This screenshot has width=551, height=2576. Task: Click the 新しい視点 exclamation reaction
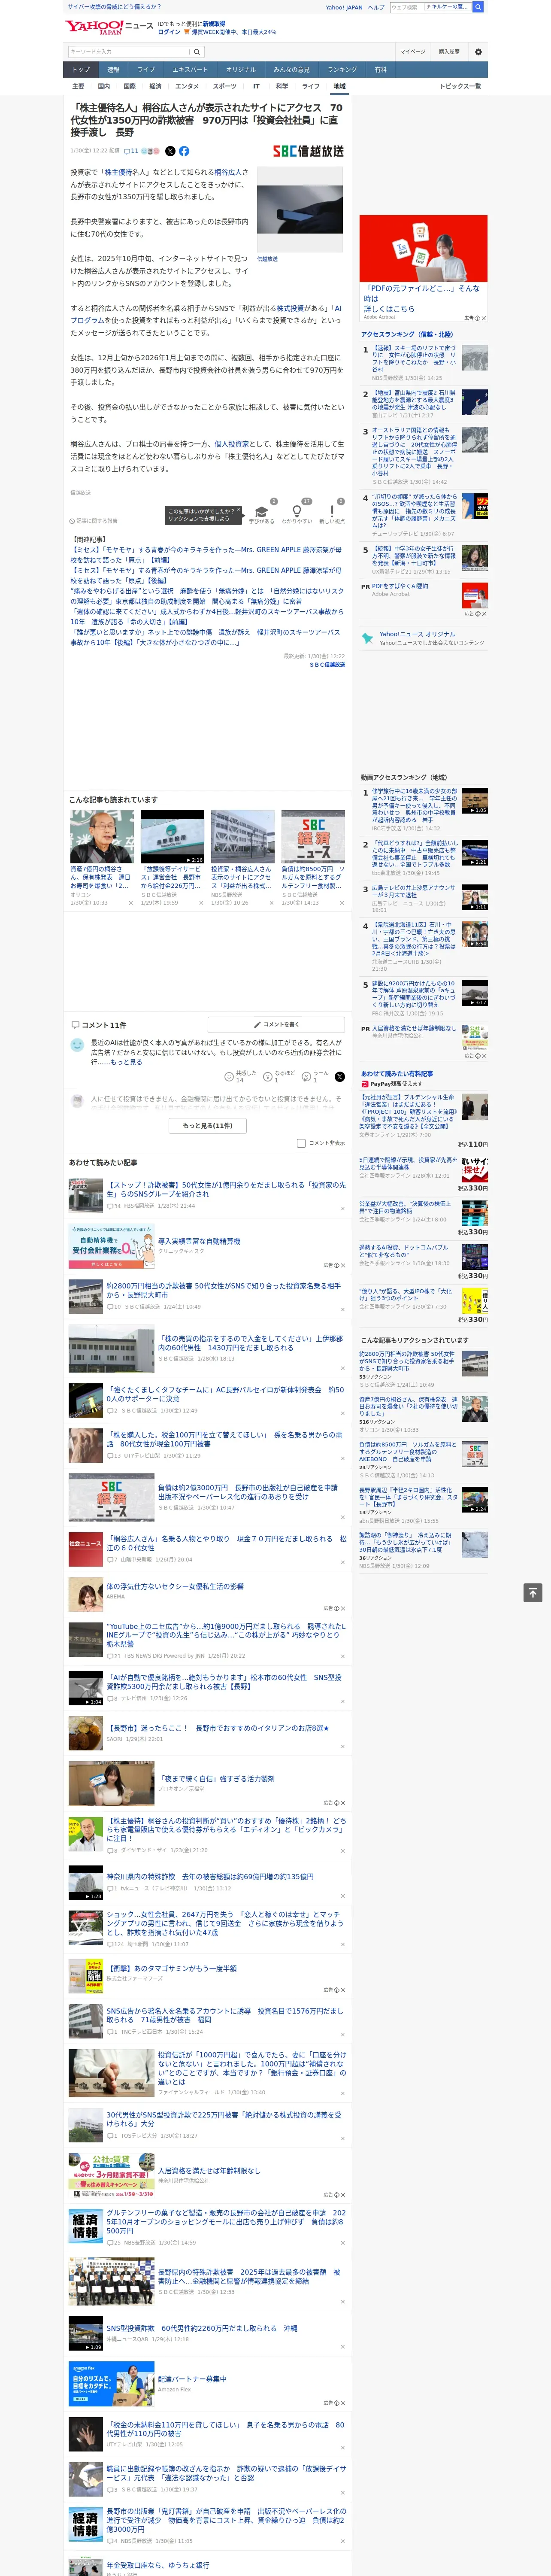tap(332, 514)
